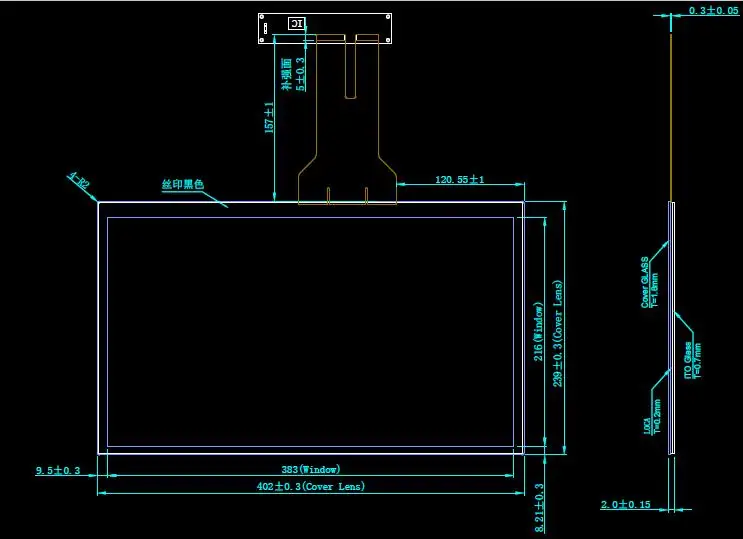Click the "9.5±0.3" border dimension
The image size is (743, 539).
[x=58, y=470]
